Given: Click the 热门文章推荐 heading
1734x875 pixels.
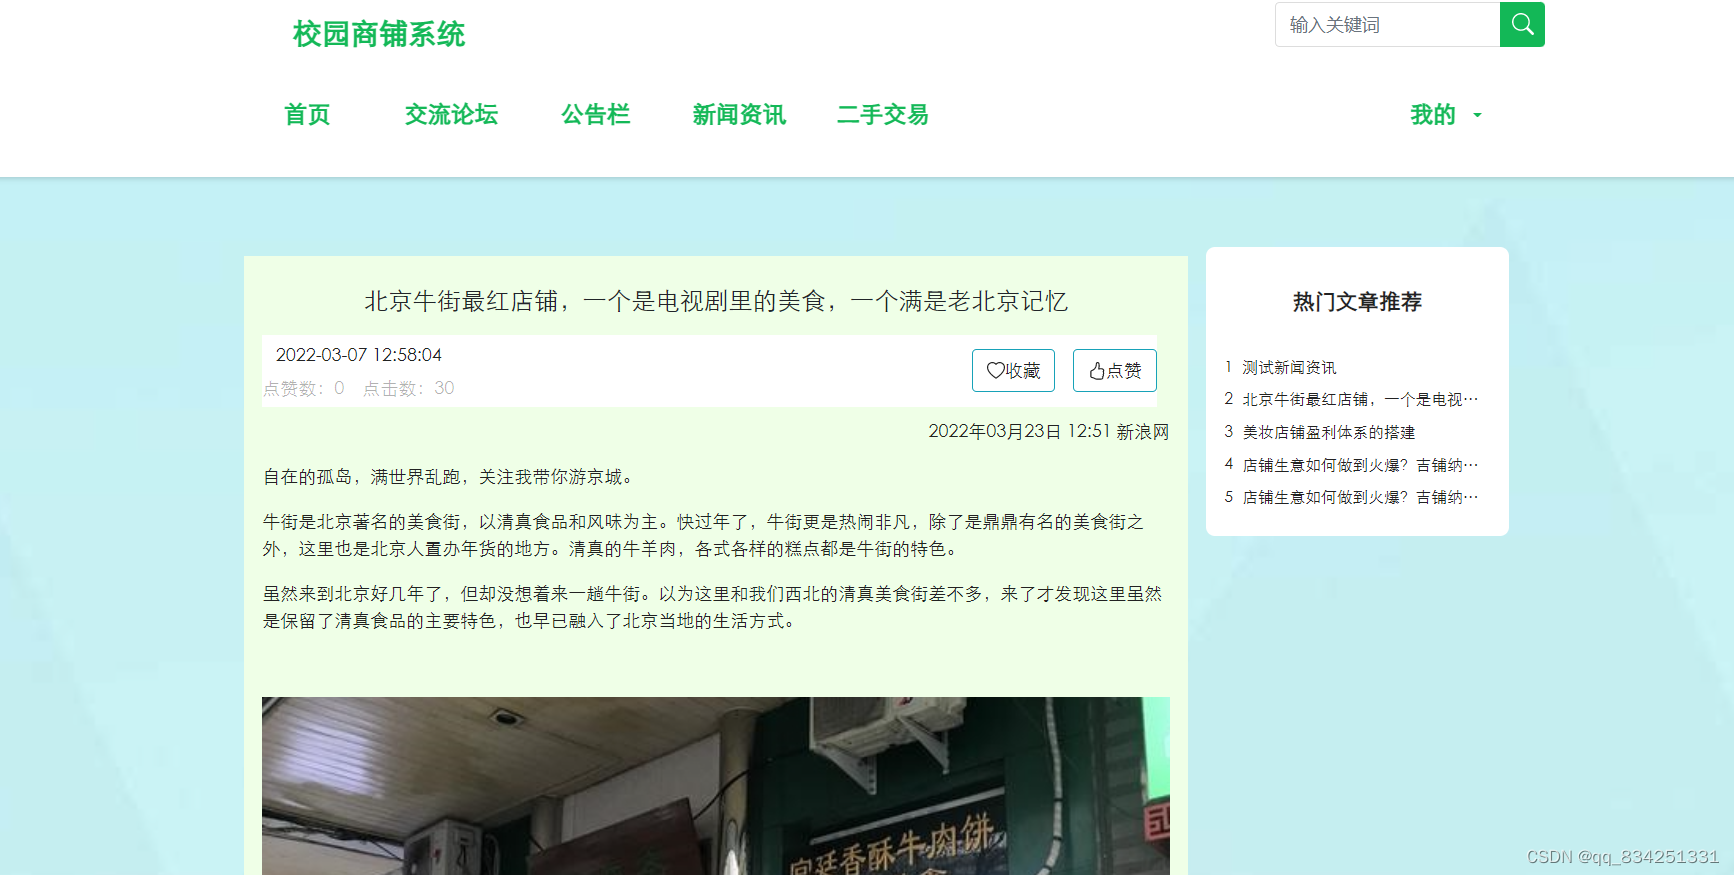Looking at the screenshot, I should 1357,302.
